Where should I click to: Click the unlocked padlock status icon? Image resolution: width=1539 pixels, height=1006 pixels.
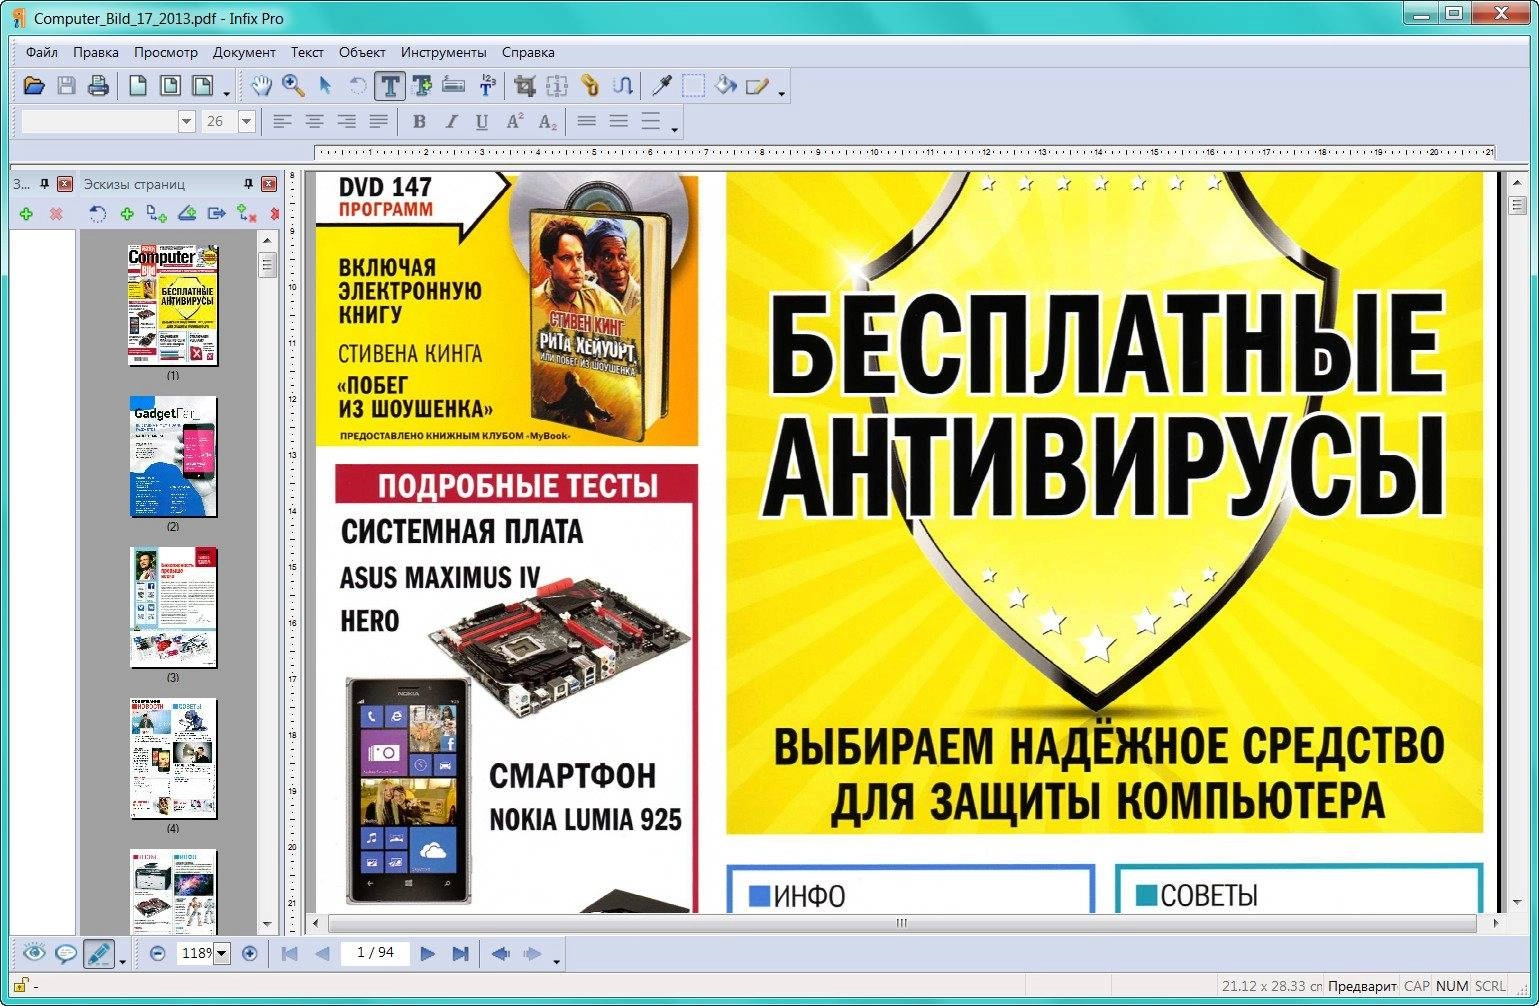point(20,986)
